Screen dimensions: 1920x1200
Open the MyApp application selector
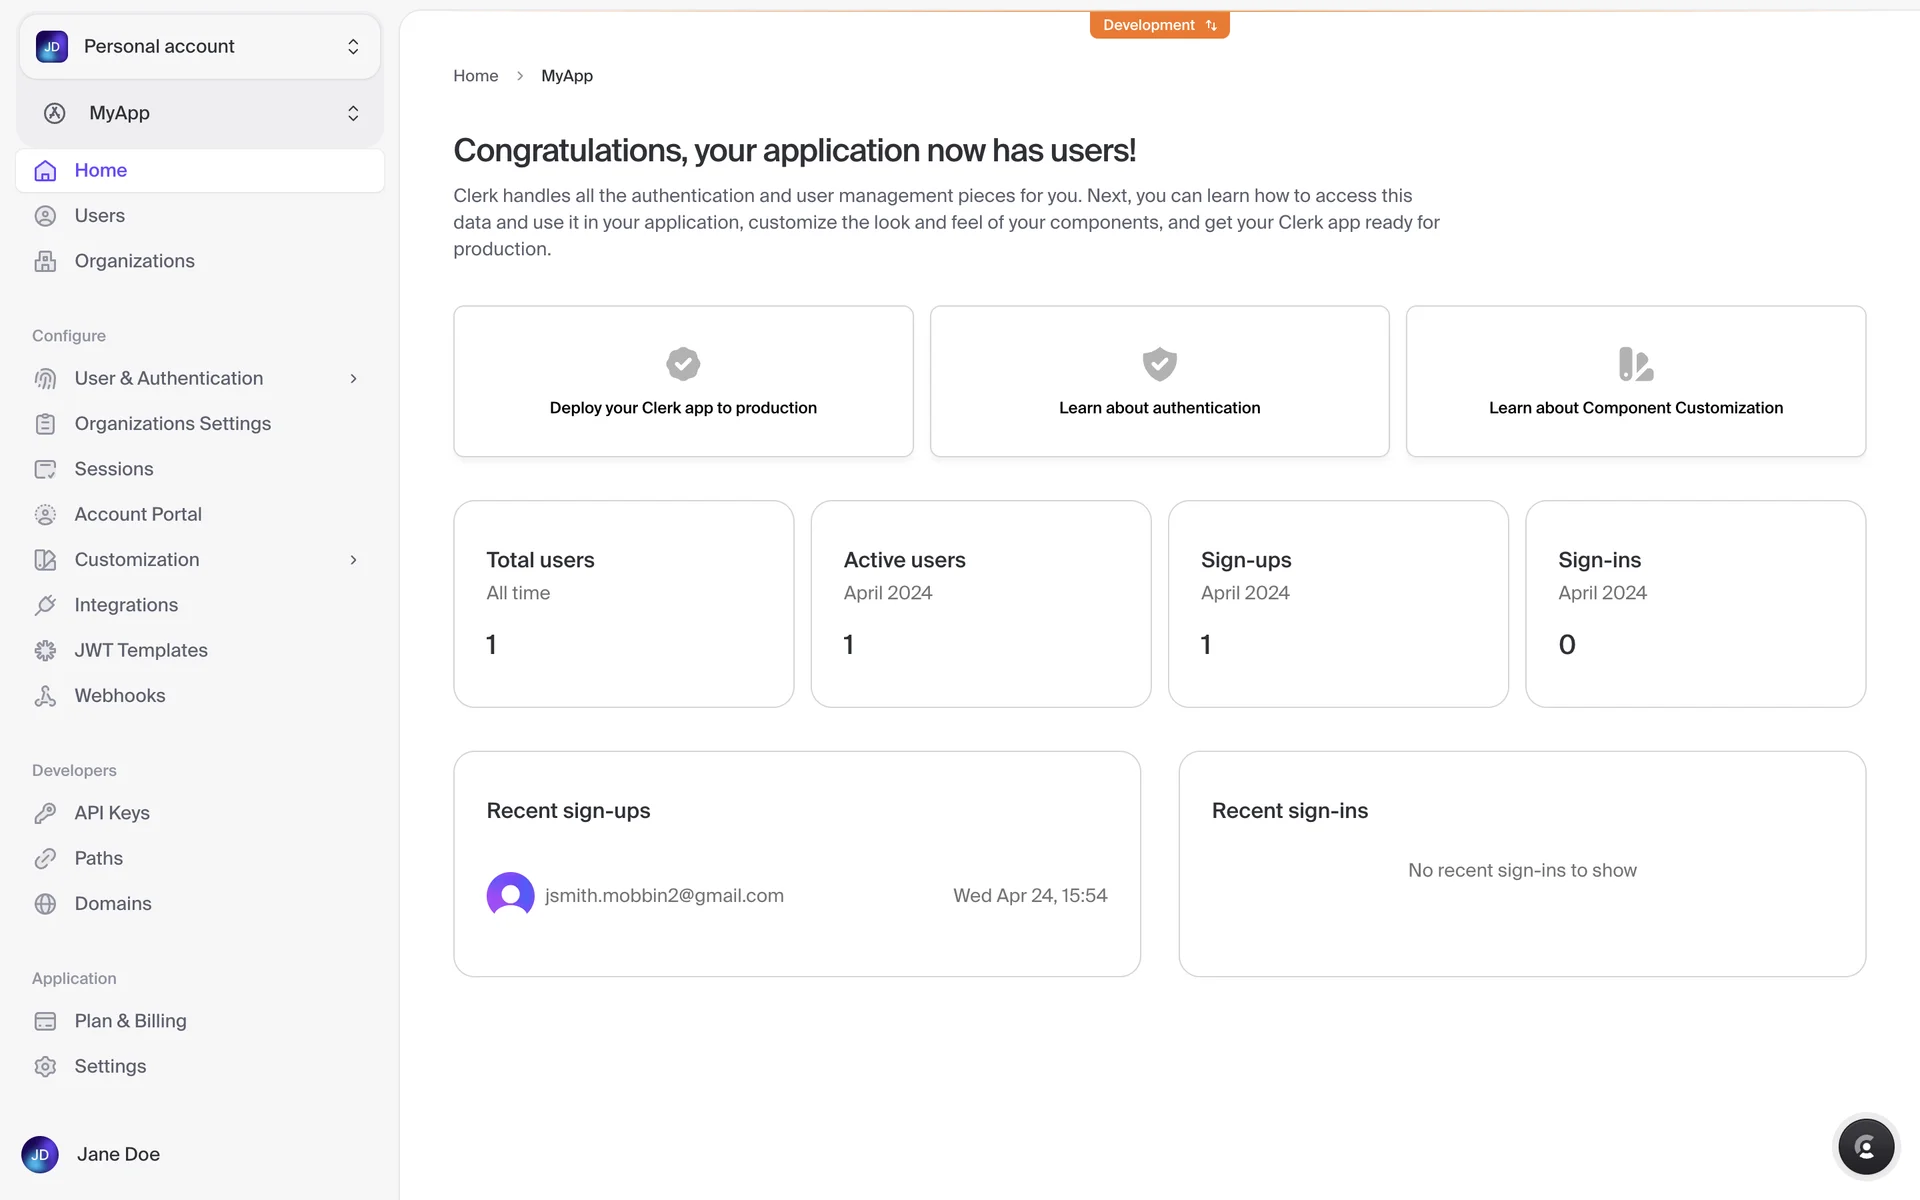(x=199, y=113)
